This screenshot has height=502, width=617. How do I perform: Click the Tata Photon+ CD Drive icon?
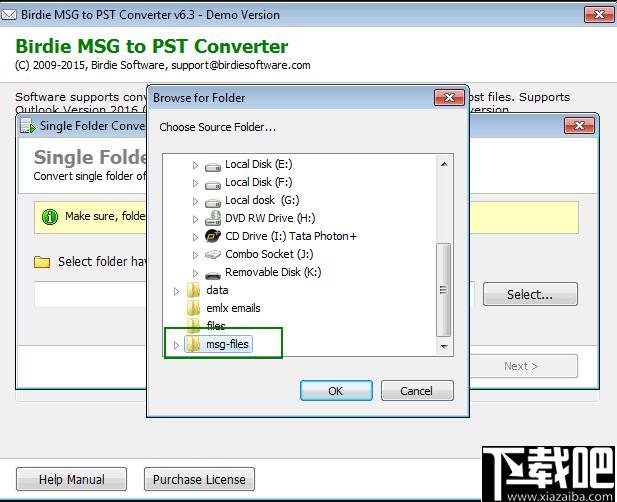click(x=213, y=236)
